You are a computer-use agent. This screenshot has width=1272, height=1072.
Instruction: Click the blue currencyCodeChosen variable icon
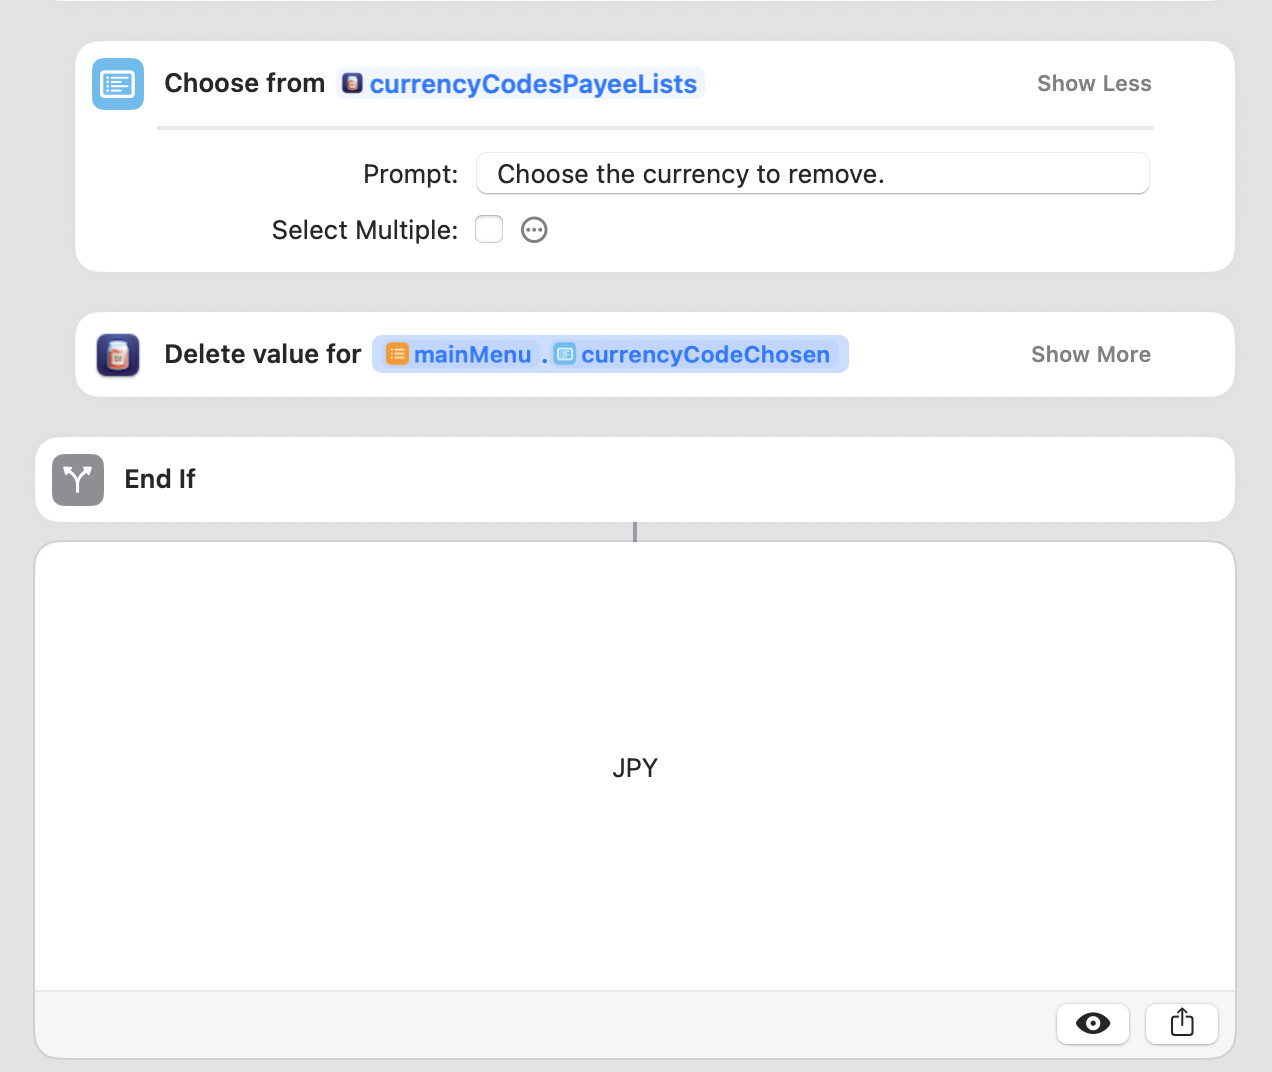565,354
